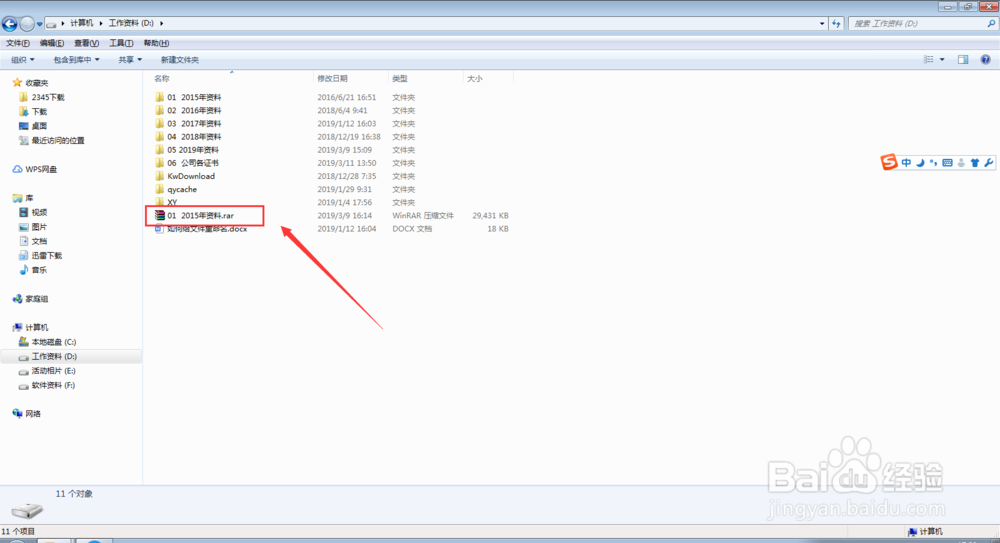
Task: Click the change view icon
Action: click(929, 59)
